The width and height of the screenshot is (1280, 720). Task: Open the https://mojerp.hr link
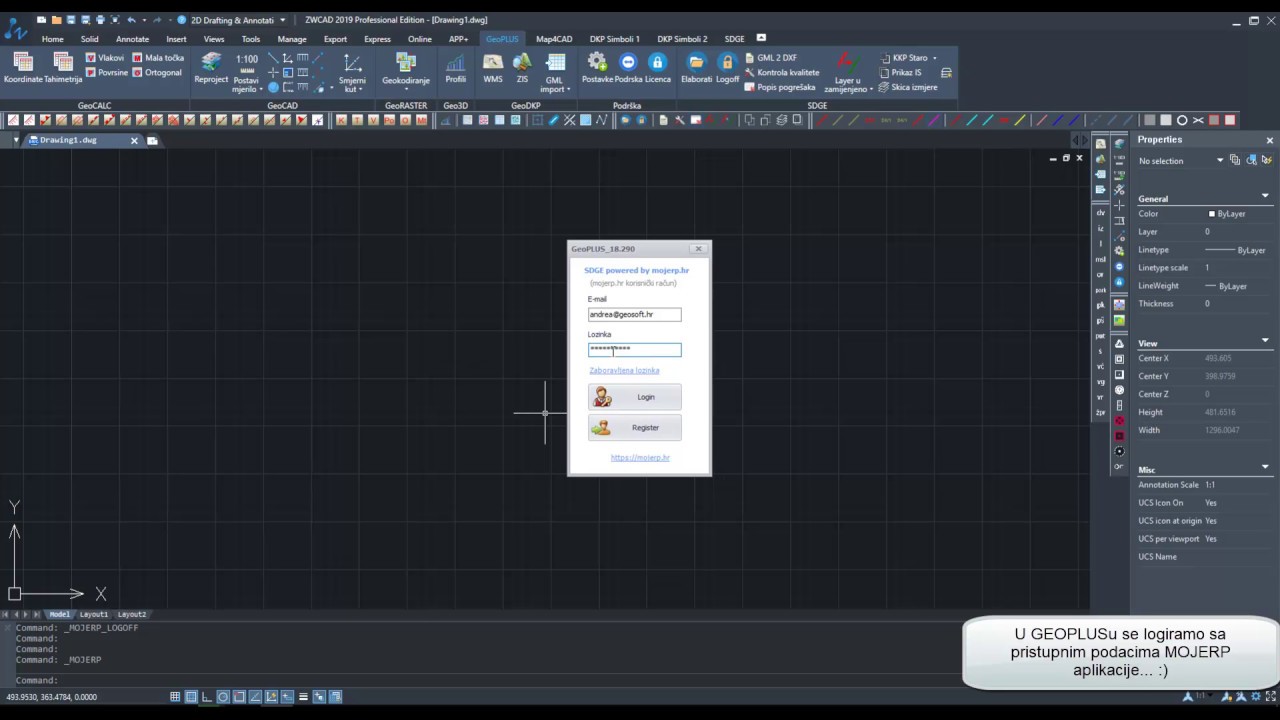[640, 457]
